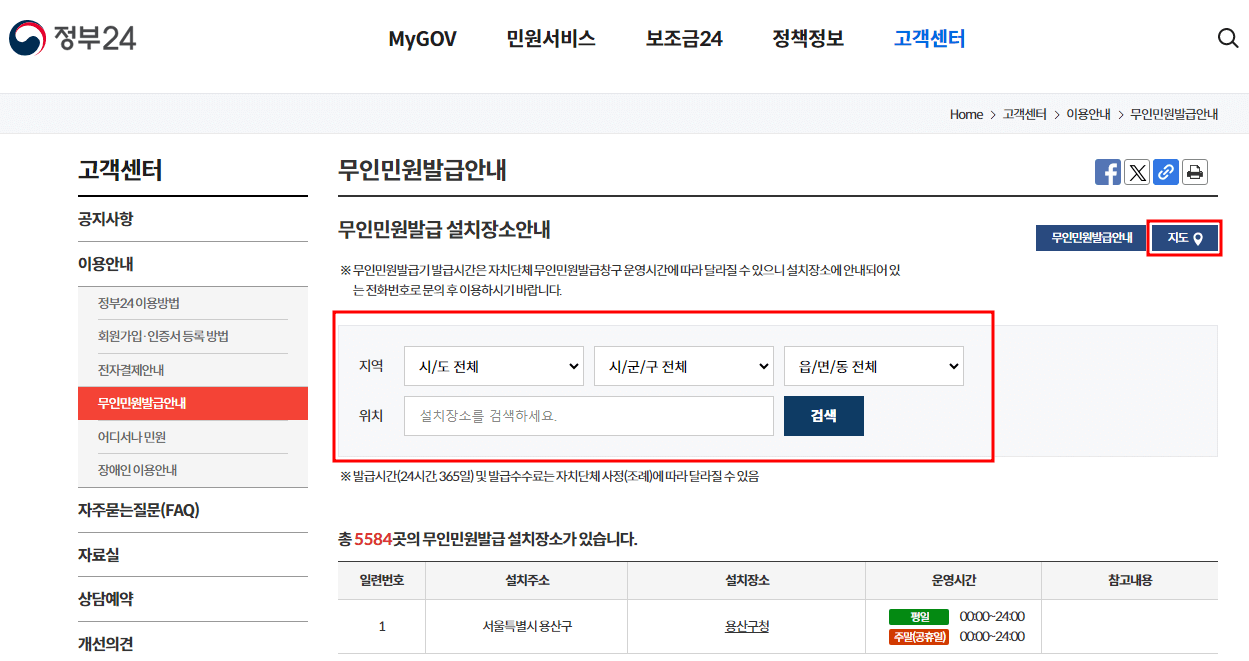Open the 시/군/구 전체 dropdown

[x=683, y=365]
